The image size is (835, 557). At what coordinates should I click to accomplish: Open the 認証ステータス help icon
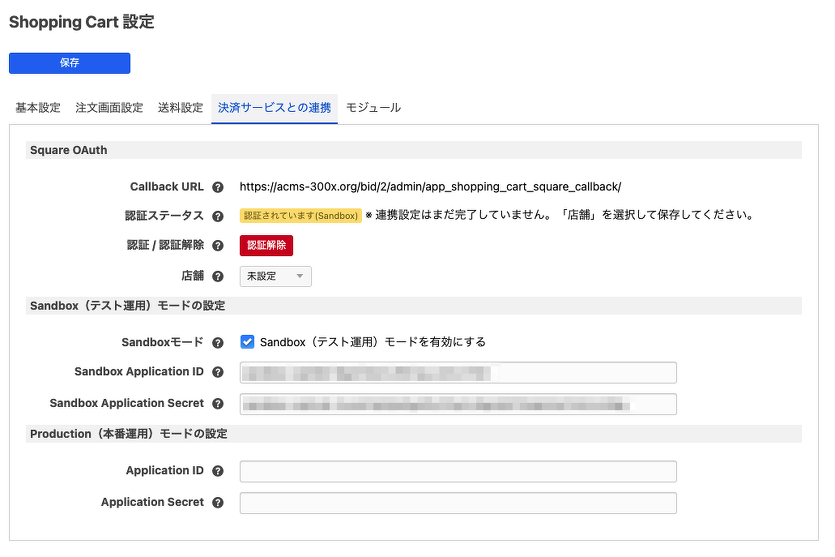coord(218,216)
